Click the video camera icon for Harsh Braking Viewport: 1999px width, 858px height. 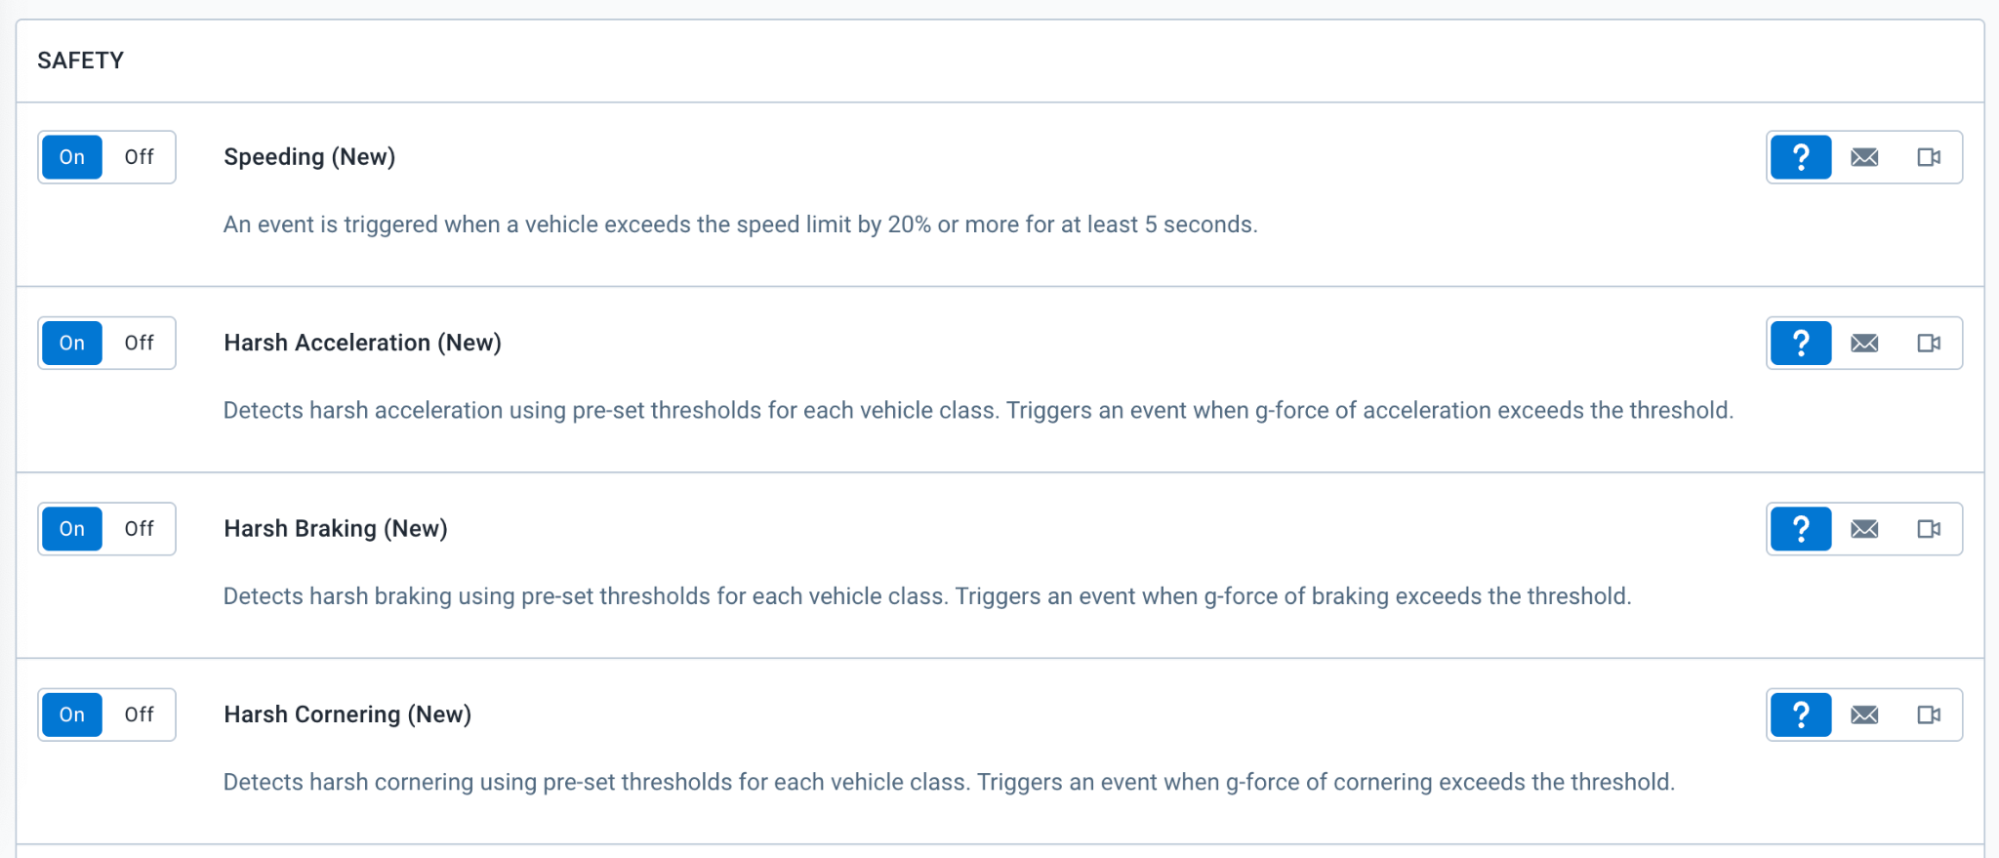tap(1928, 529)
